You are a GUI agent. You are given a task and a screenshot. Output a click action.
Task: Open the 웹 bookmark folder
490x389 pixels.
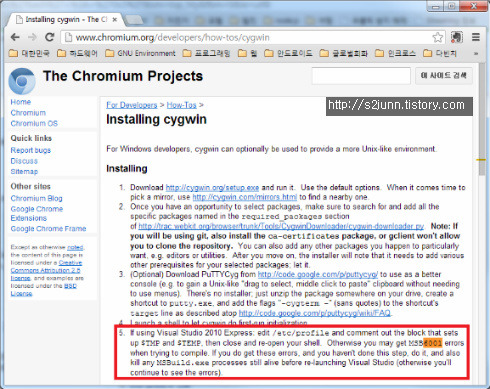(248, 53)
